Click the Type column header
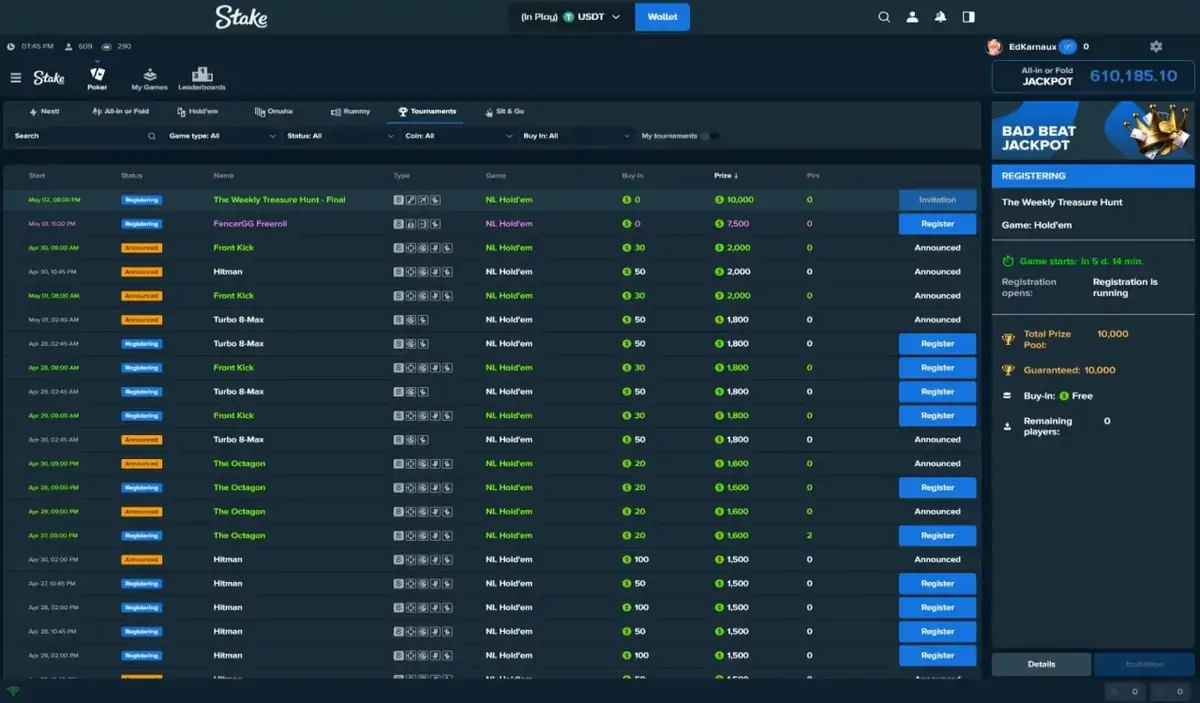 402,176
